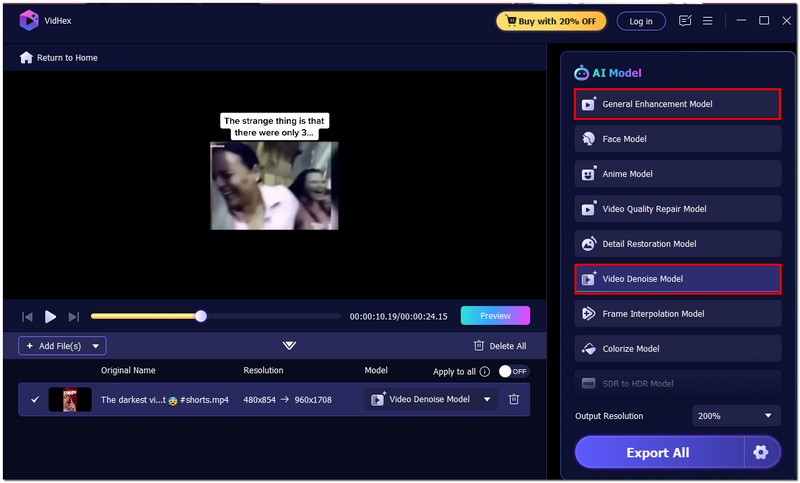Screen dimensions: 800x483
Task: Click Export All button
Action: [658, 452]
